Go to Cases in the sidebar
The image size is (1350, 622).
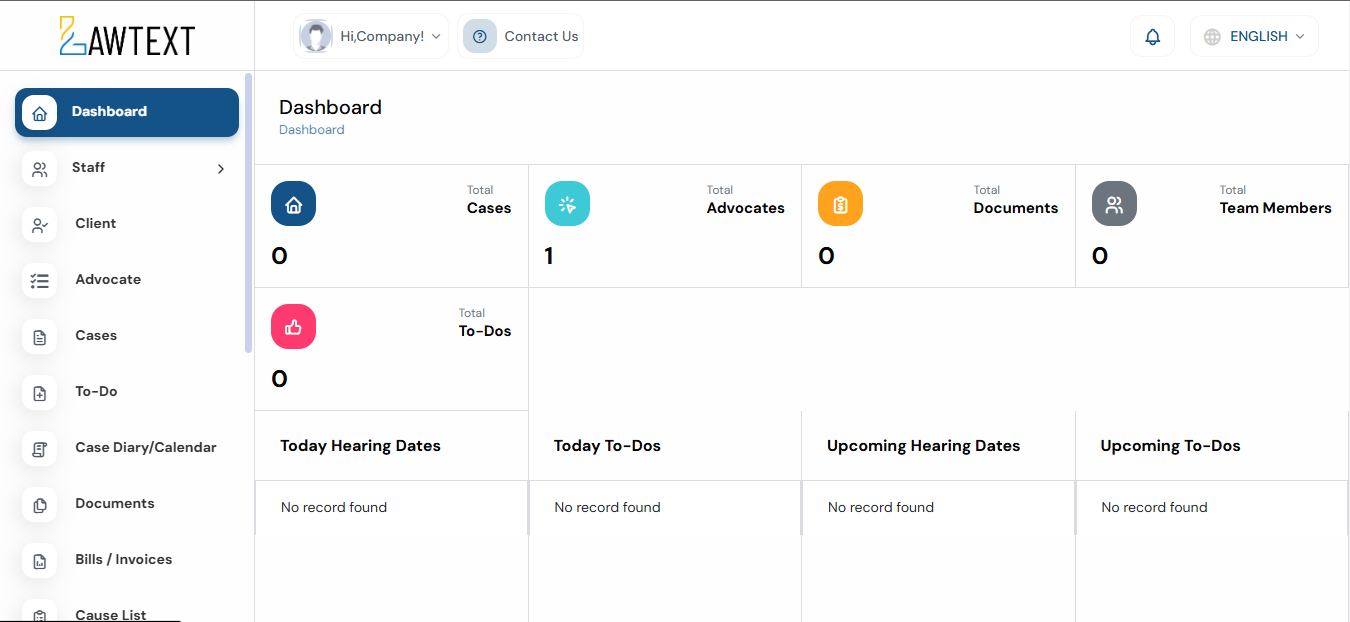point(96,336)
